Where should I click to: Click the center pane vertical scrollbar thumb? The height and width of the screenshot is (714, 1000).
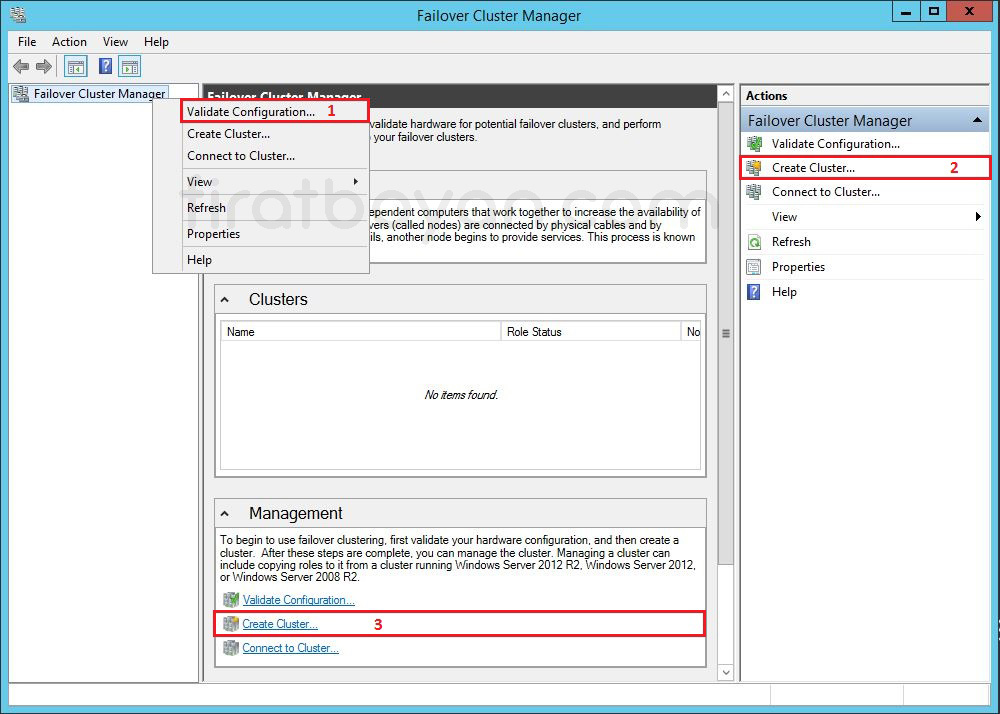pyautogui.click(x=726, y=333)
